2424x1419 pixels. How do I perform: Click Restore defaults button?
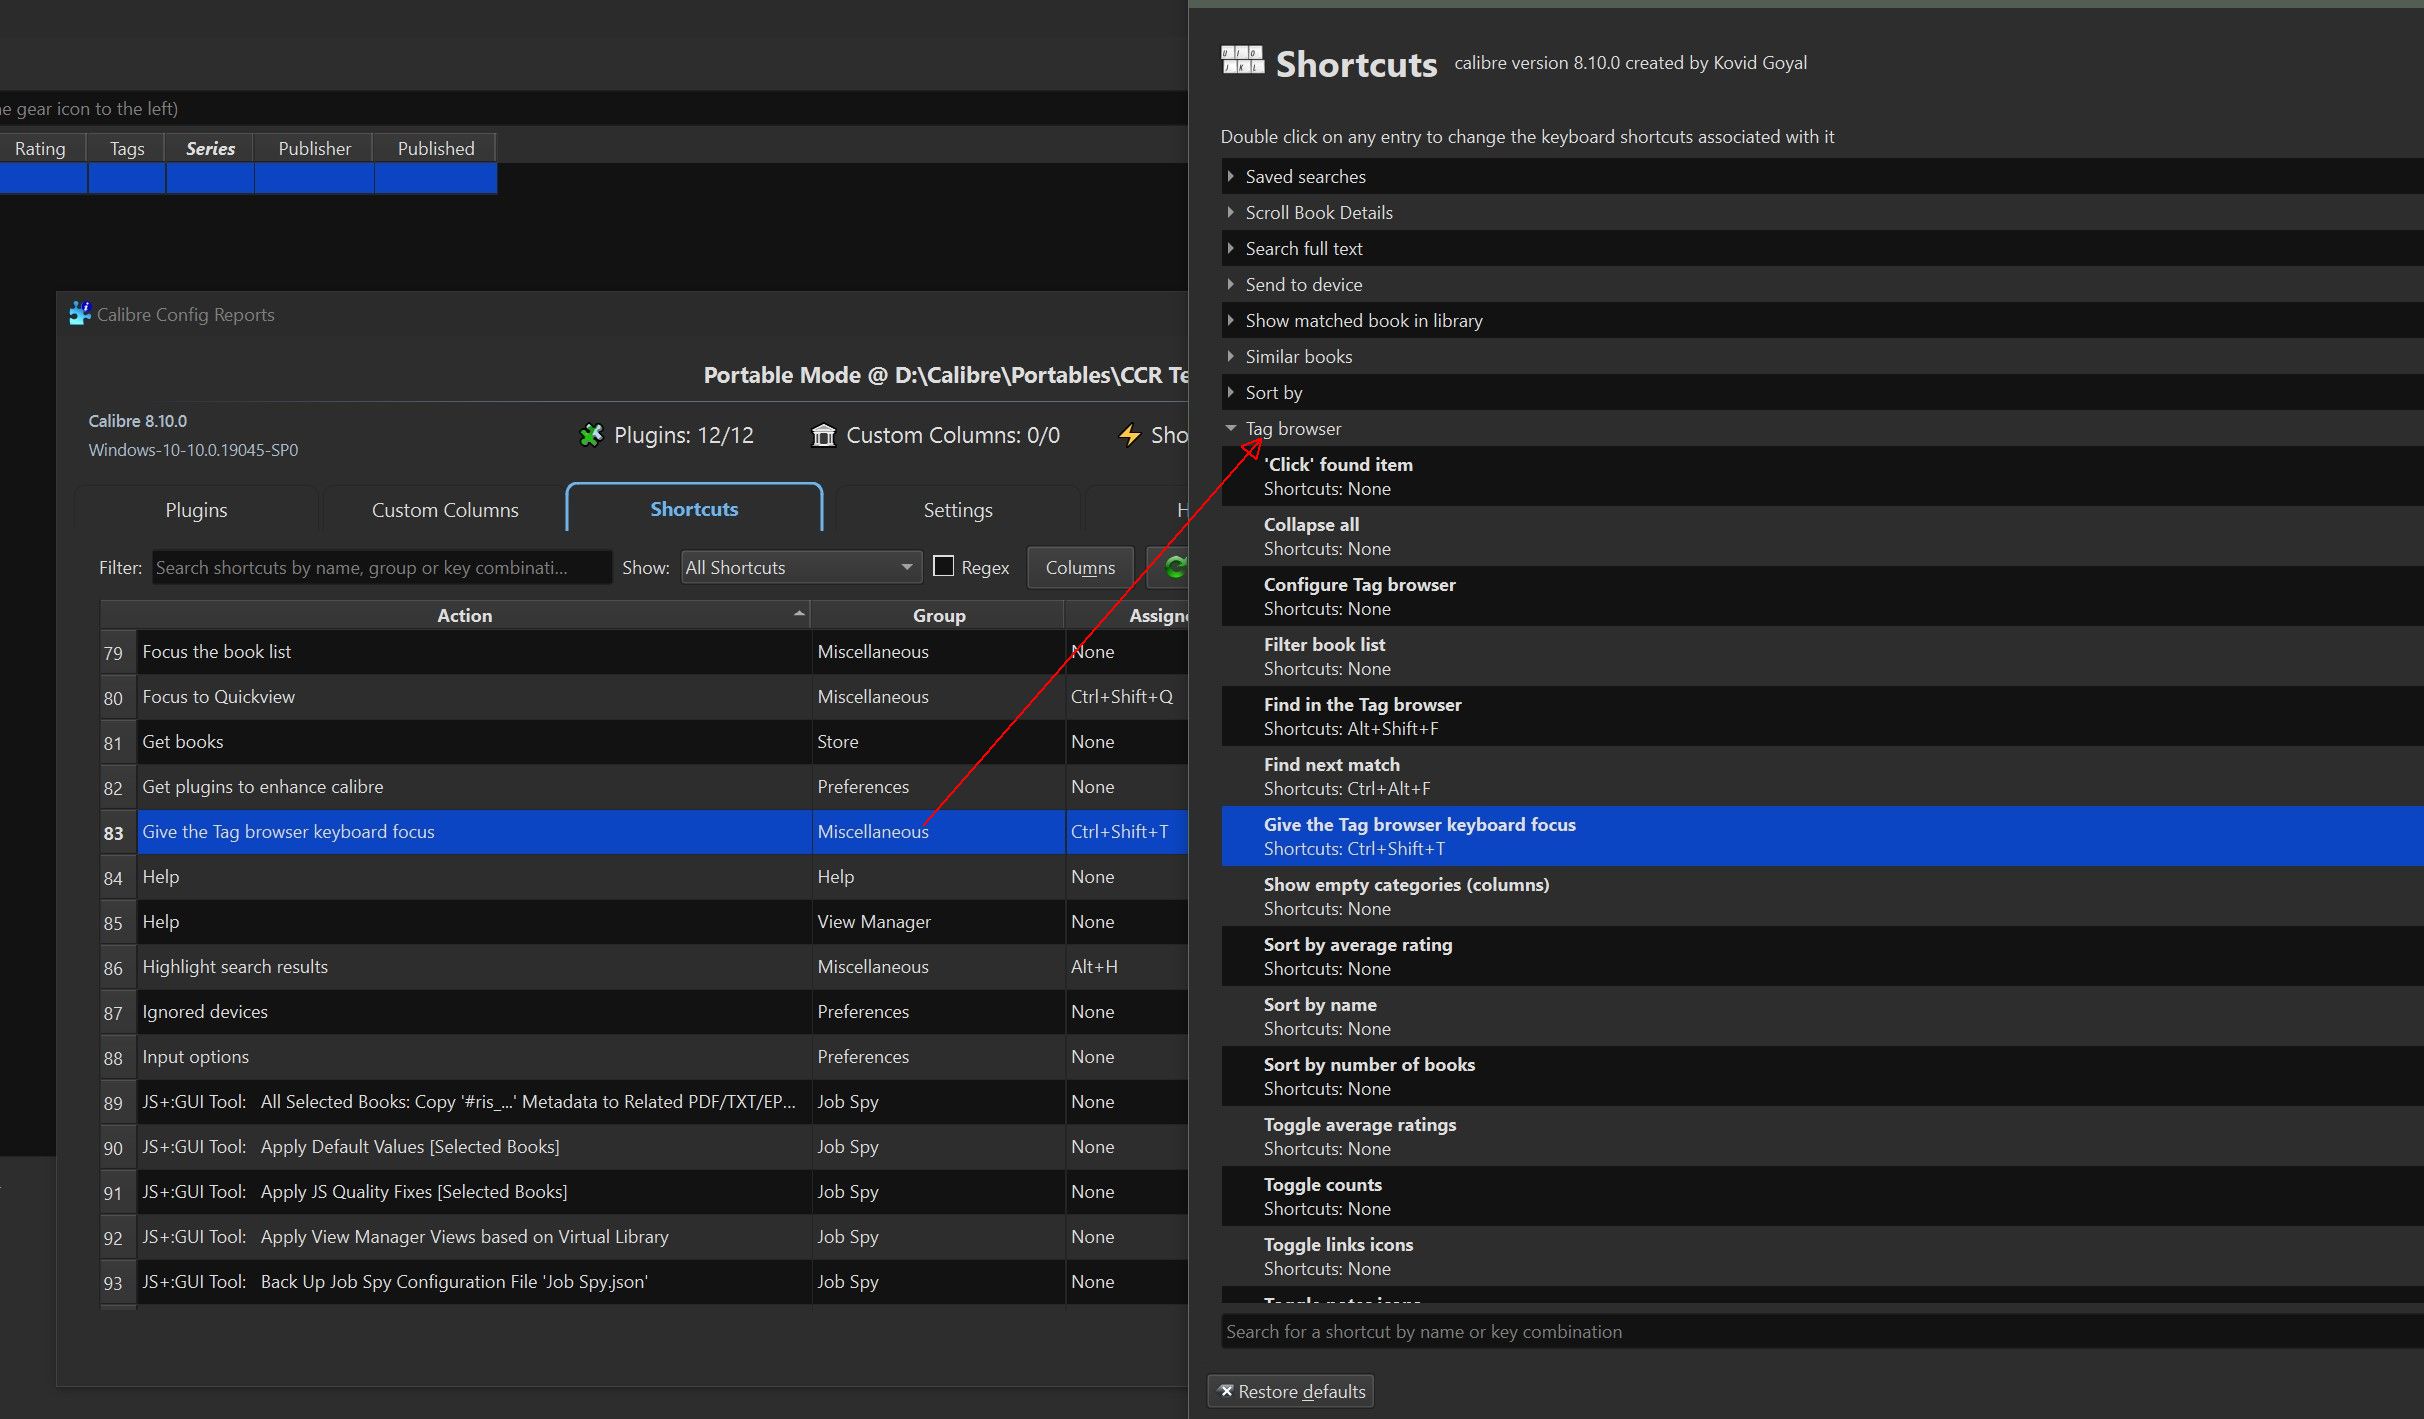pos(1291,1391)
